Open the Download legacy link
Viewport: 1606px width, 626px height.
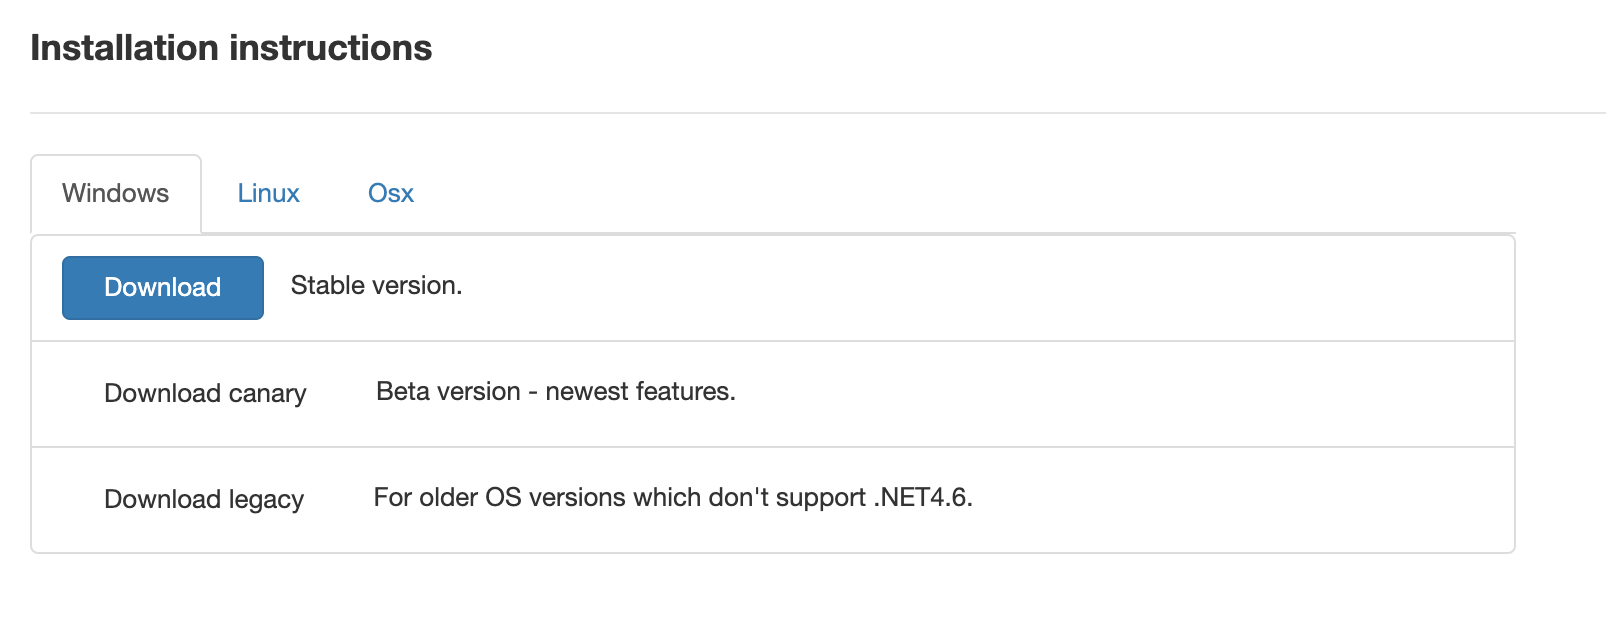click(x=204, y=499)
